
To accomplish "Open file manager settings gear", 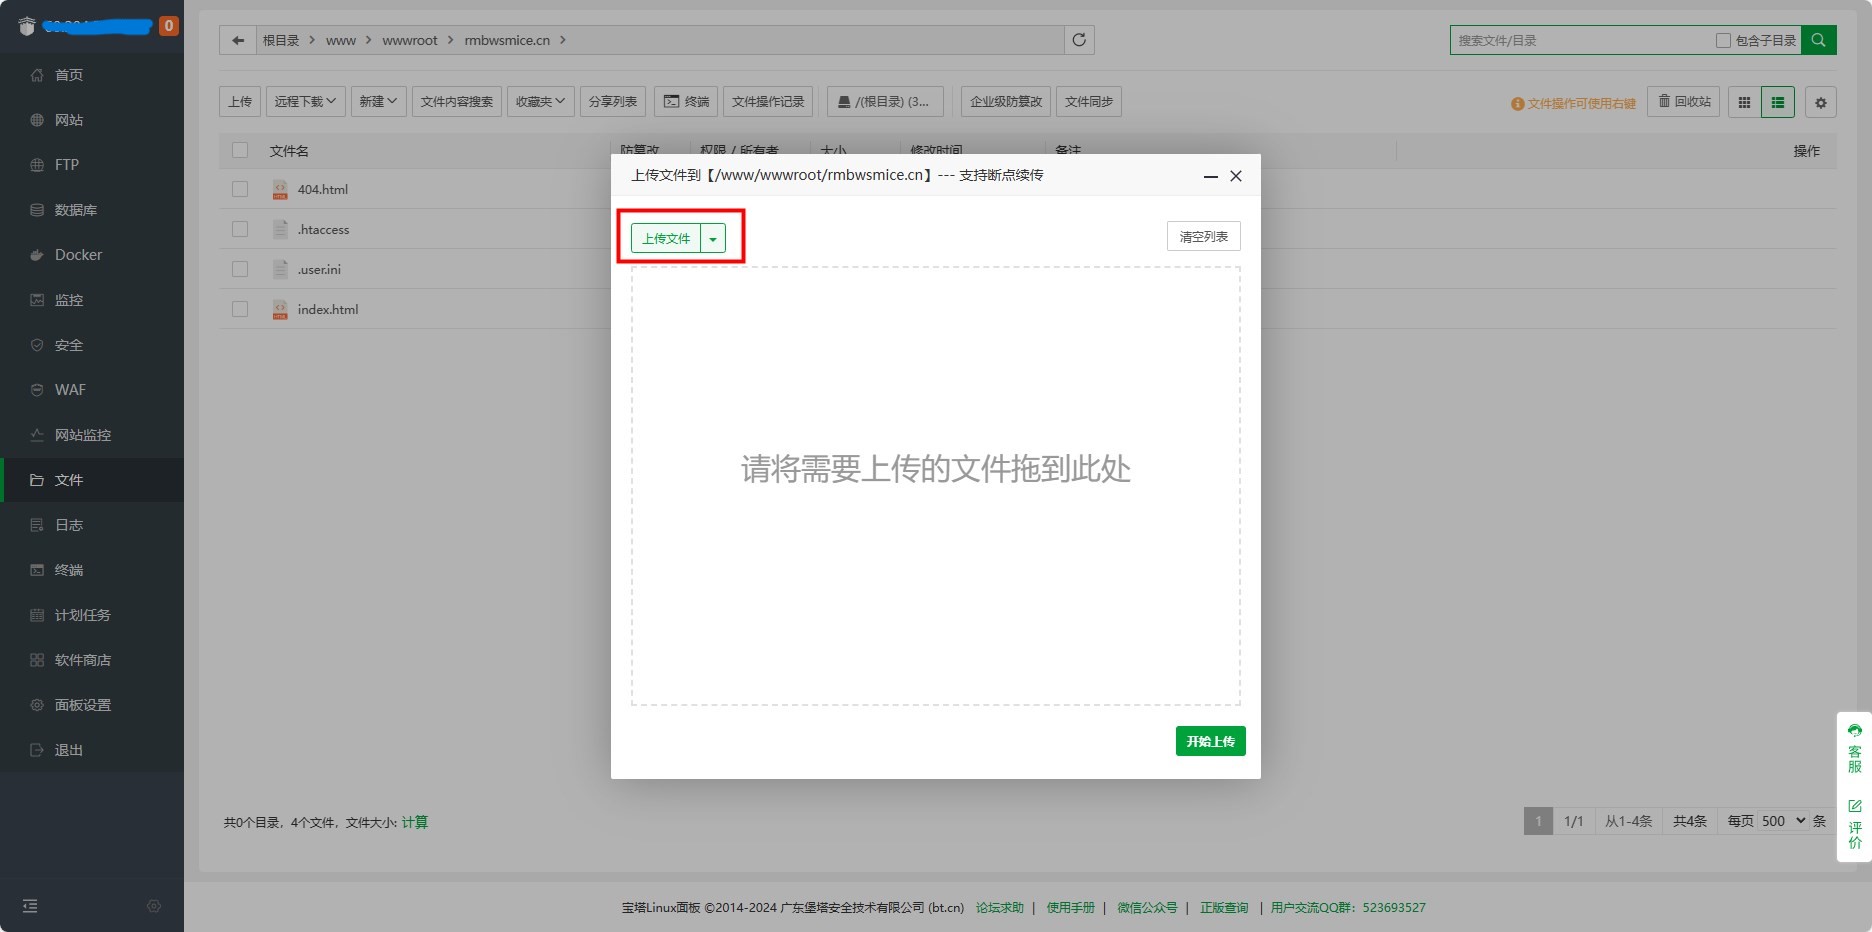I will click(x=1821, y=102).
